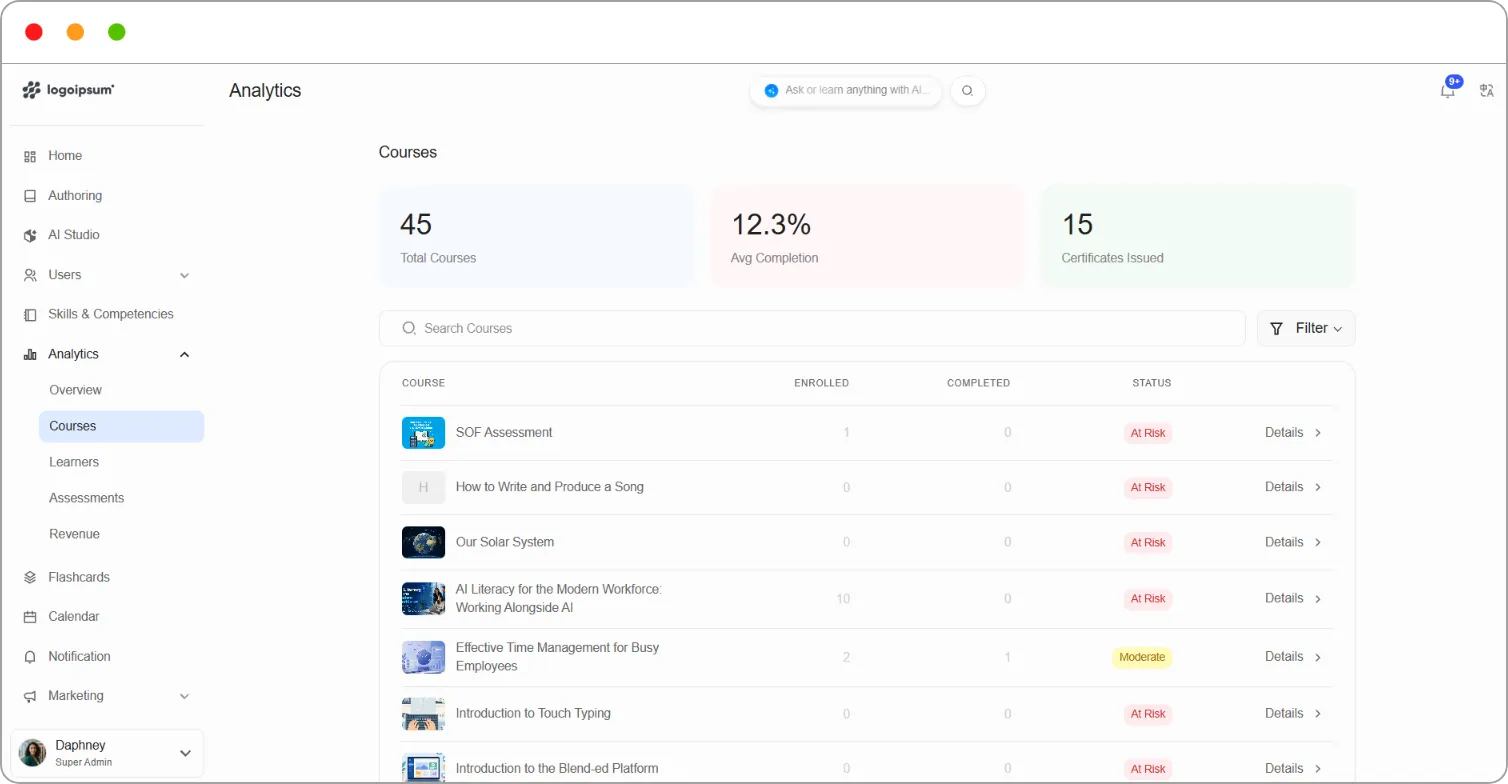Open the Filter dropdown
The width and height of the screenshot is (1508, 784).
click(1306, 328)
